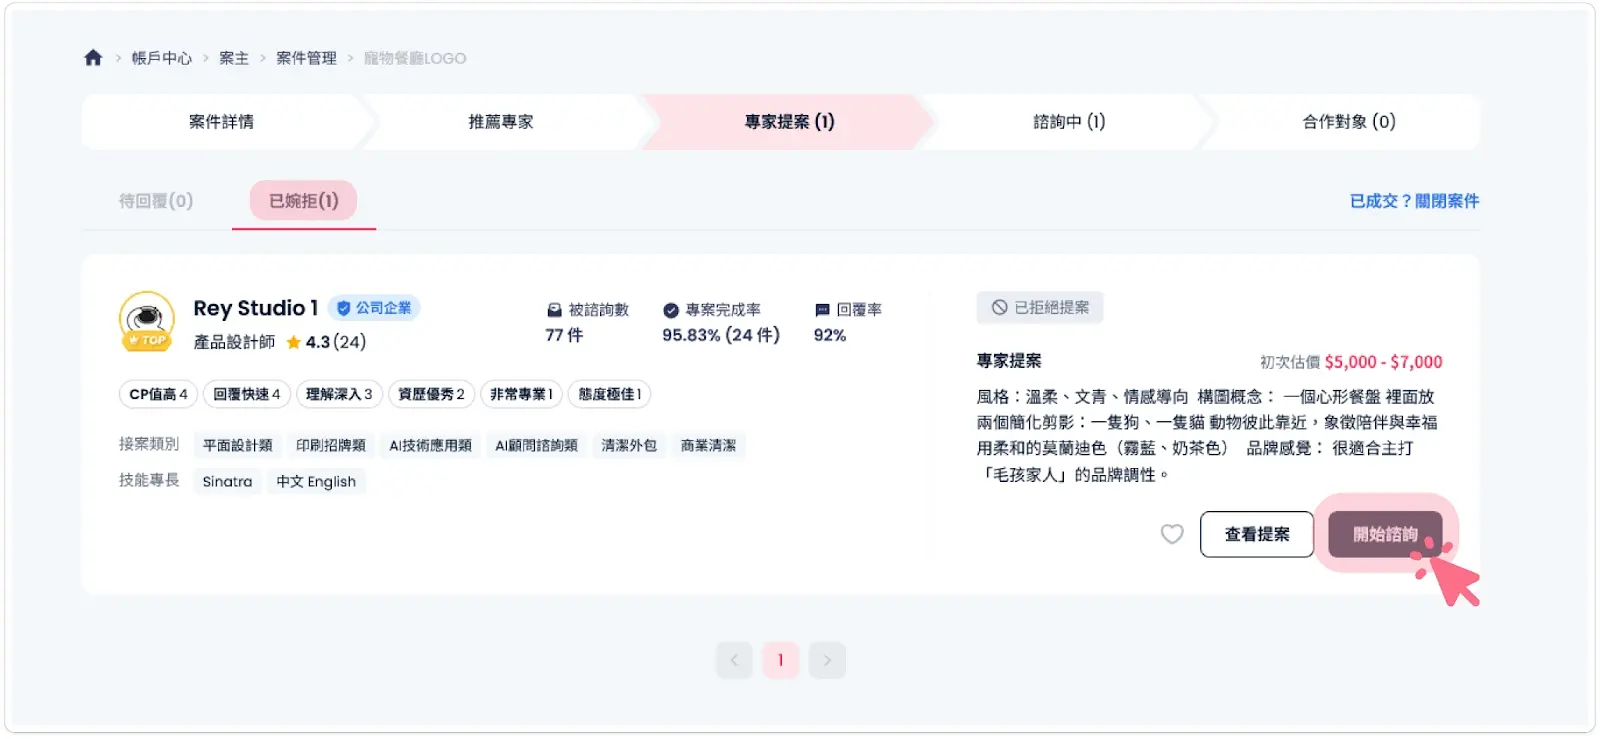Click Rey Studio 1 profile avatar
The width and height of the screenshot is (1600, 739).
[147, 320]
